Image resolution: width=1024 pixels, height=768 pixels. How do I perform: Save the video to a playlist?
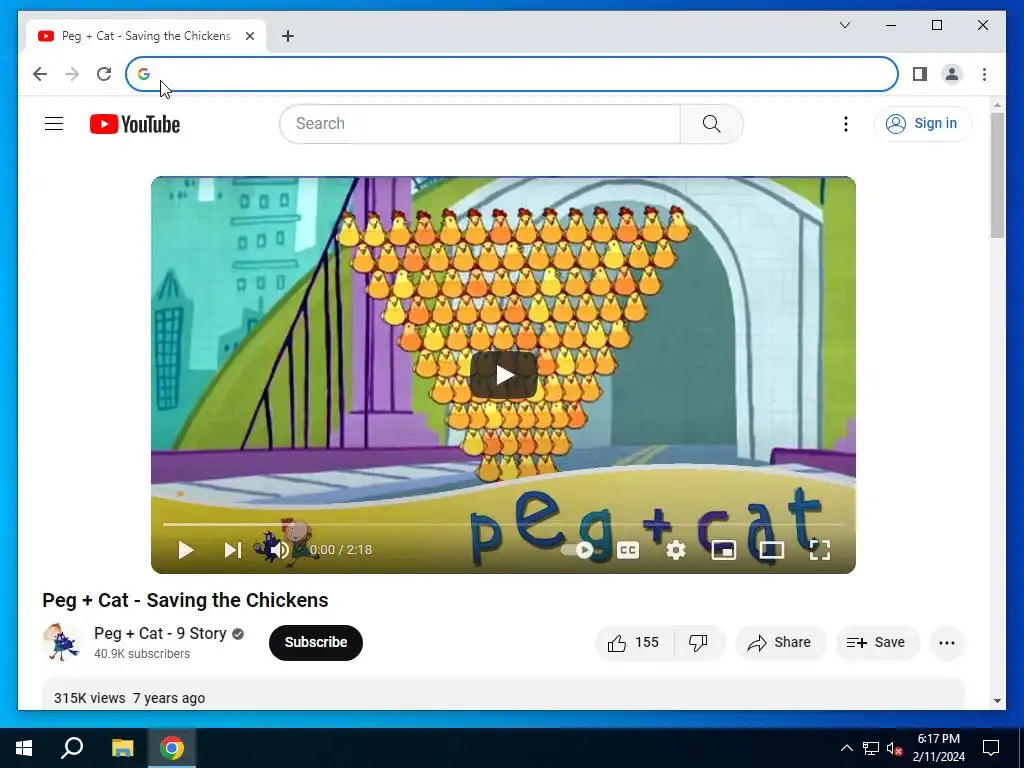pyautogui.click(x=876, y=643)
